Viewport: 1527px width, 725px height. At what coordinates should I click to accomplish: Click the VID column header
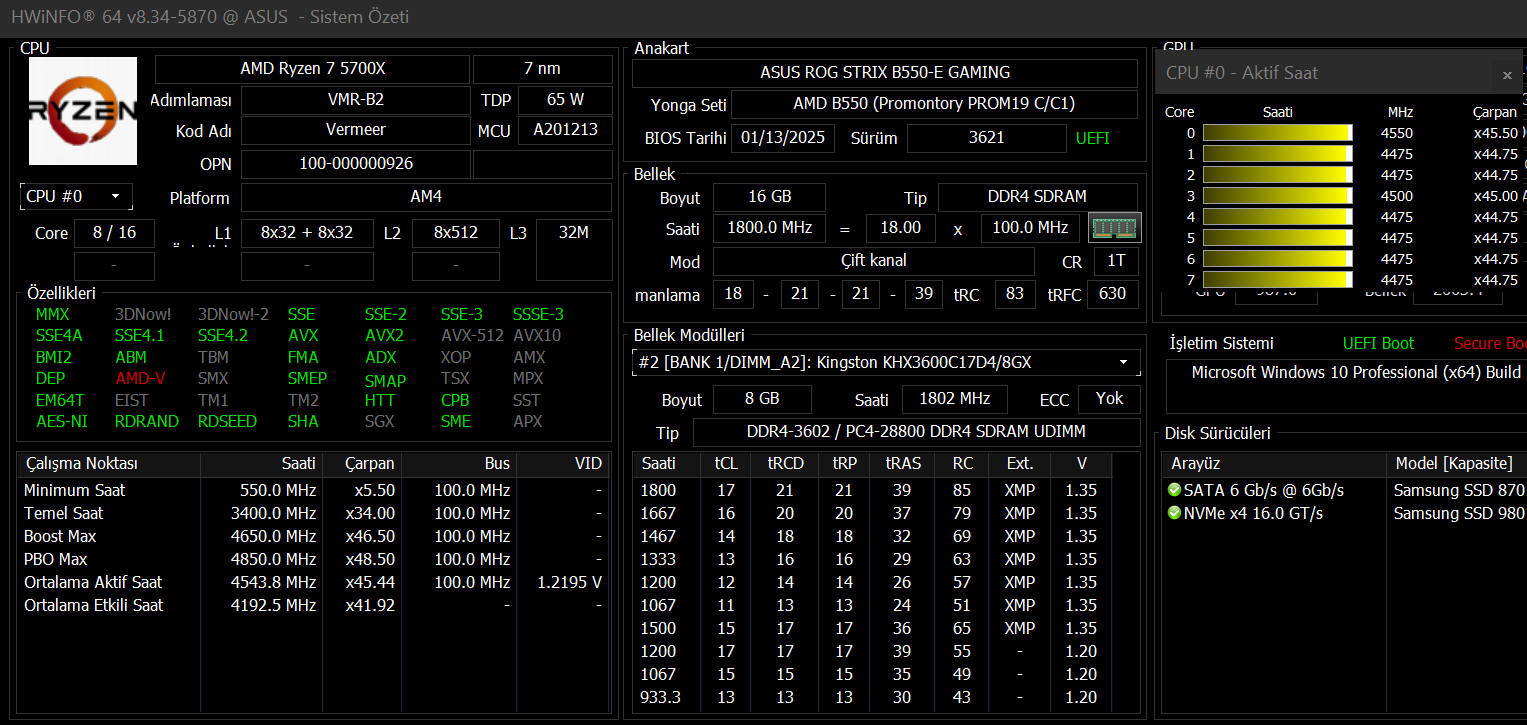pyautogui.click(x=564, y=464)
